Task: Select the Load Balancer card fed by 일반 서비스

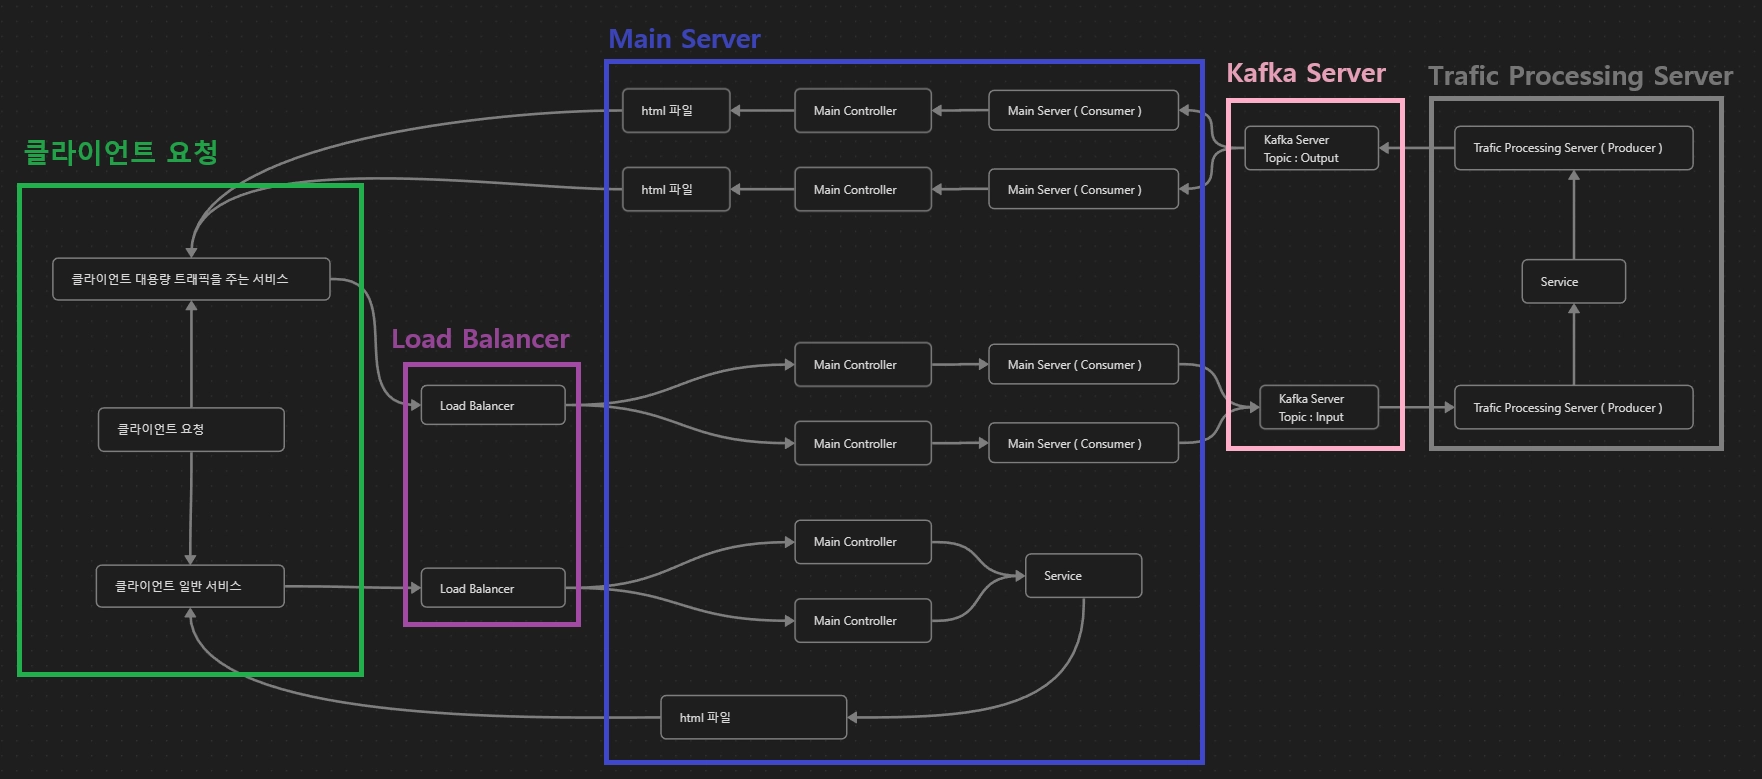Action: 493,588
